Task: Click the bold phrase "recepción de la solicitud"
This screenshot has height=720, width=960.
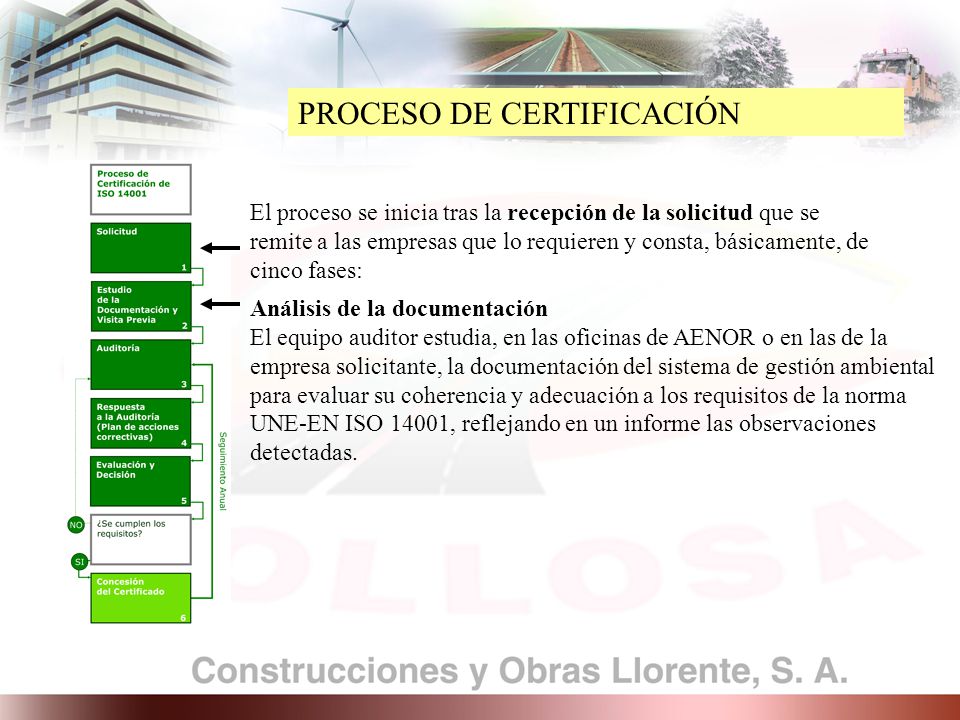Action: (x=630, y=212)
